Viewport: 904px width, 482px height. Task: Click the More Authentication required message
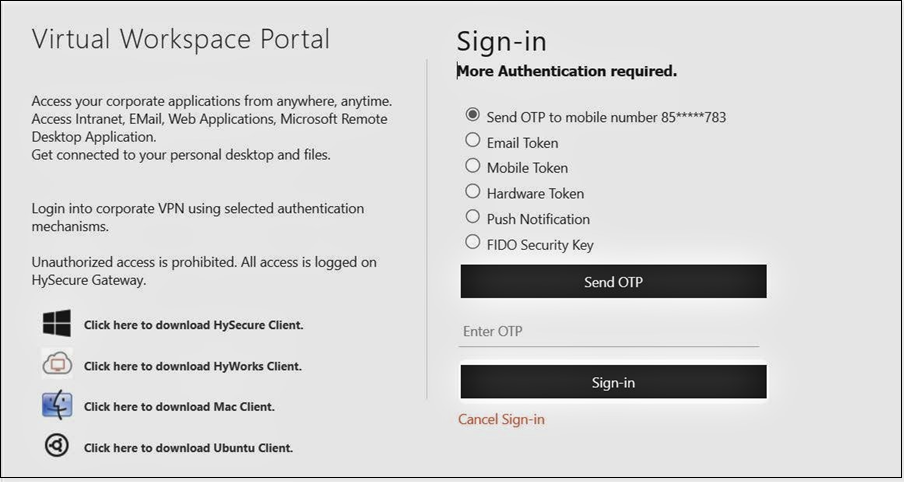567,71
